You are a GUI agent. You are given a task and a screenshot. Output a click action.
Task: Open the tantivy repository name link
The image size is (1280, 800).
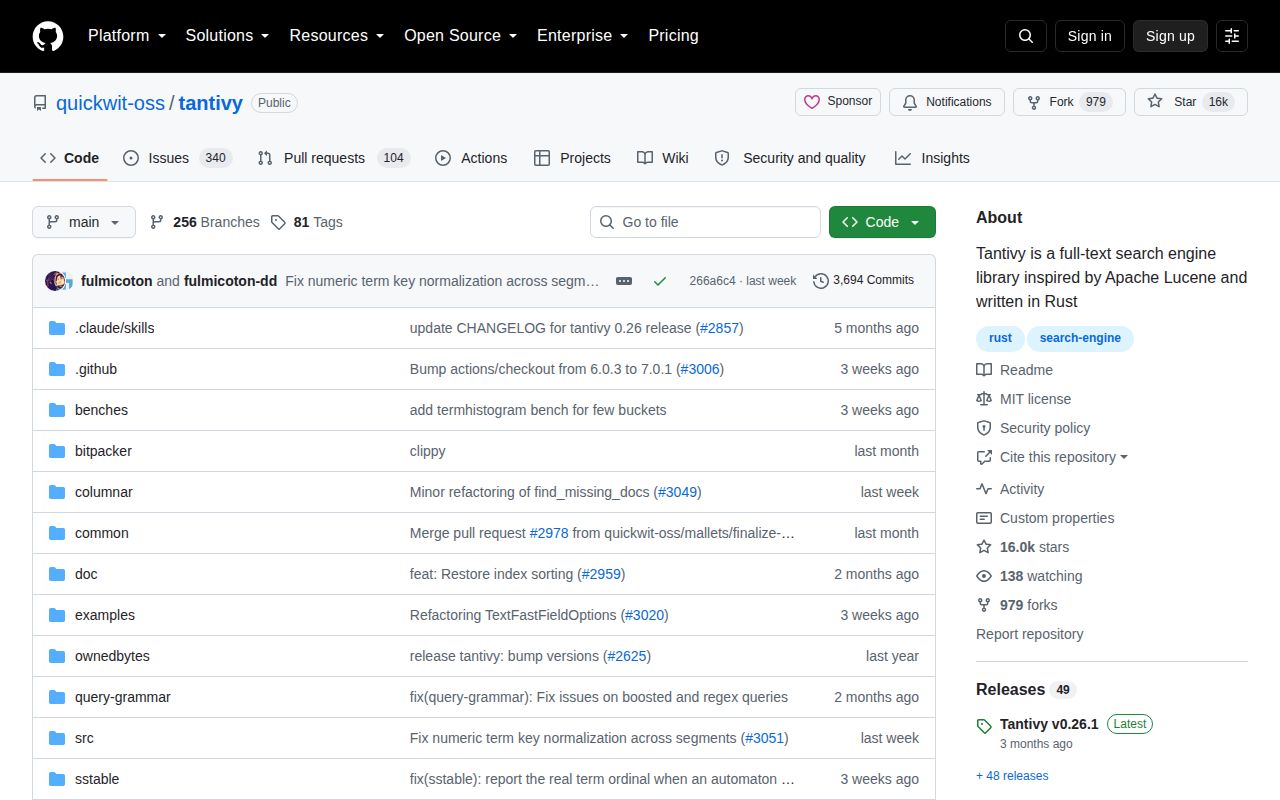211,103
